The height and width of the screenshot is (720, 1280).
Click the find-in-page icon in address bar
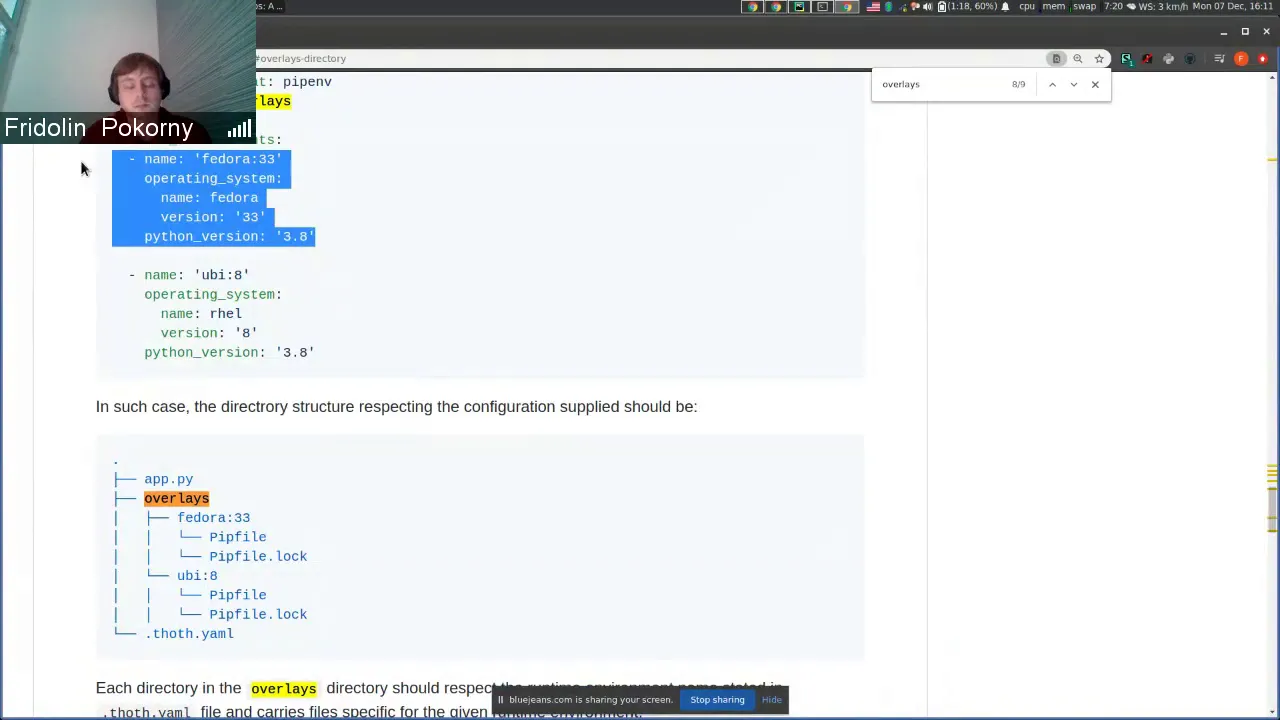(1056, 58)
